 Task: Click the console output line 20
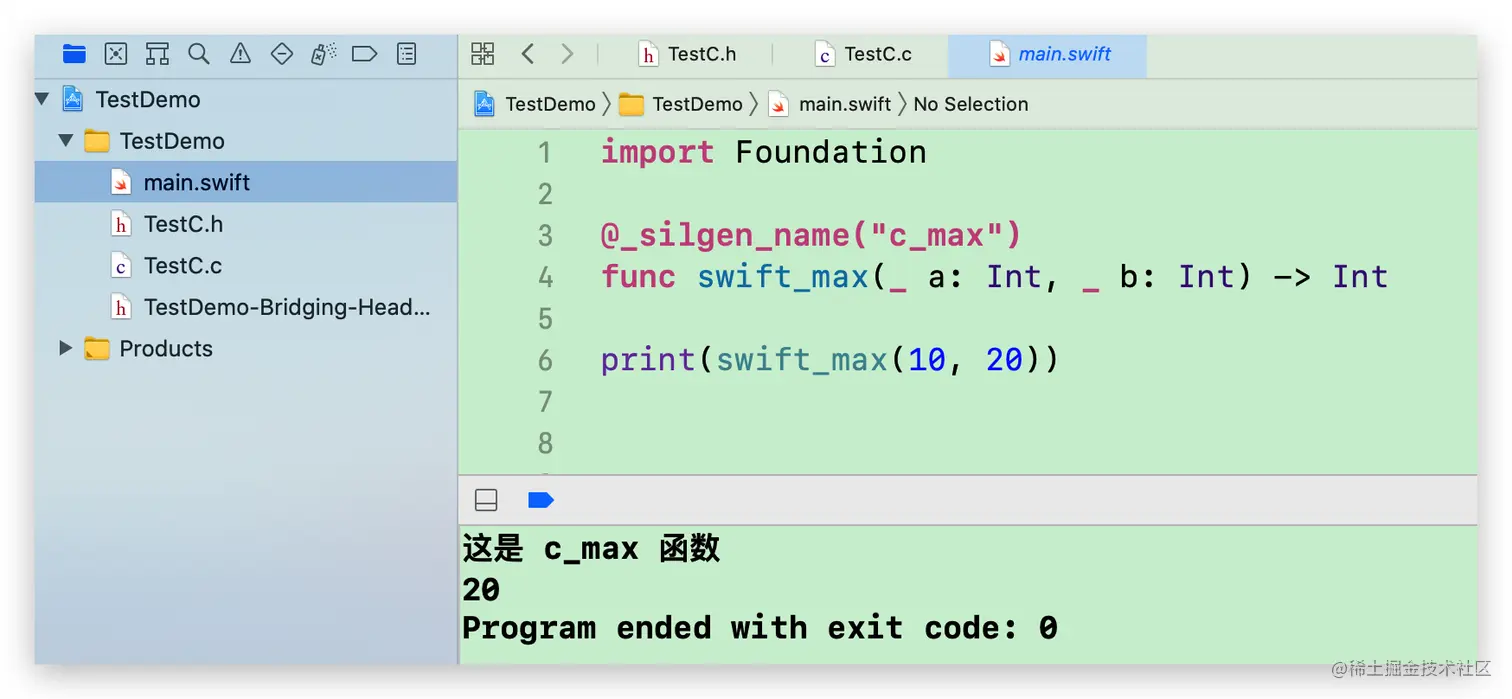point(481,590)
